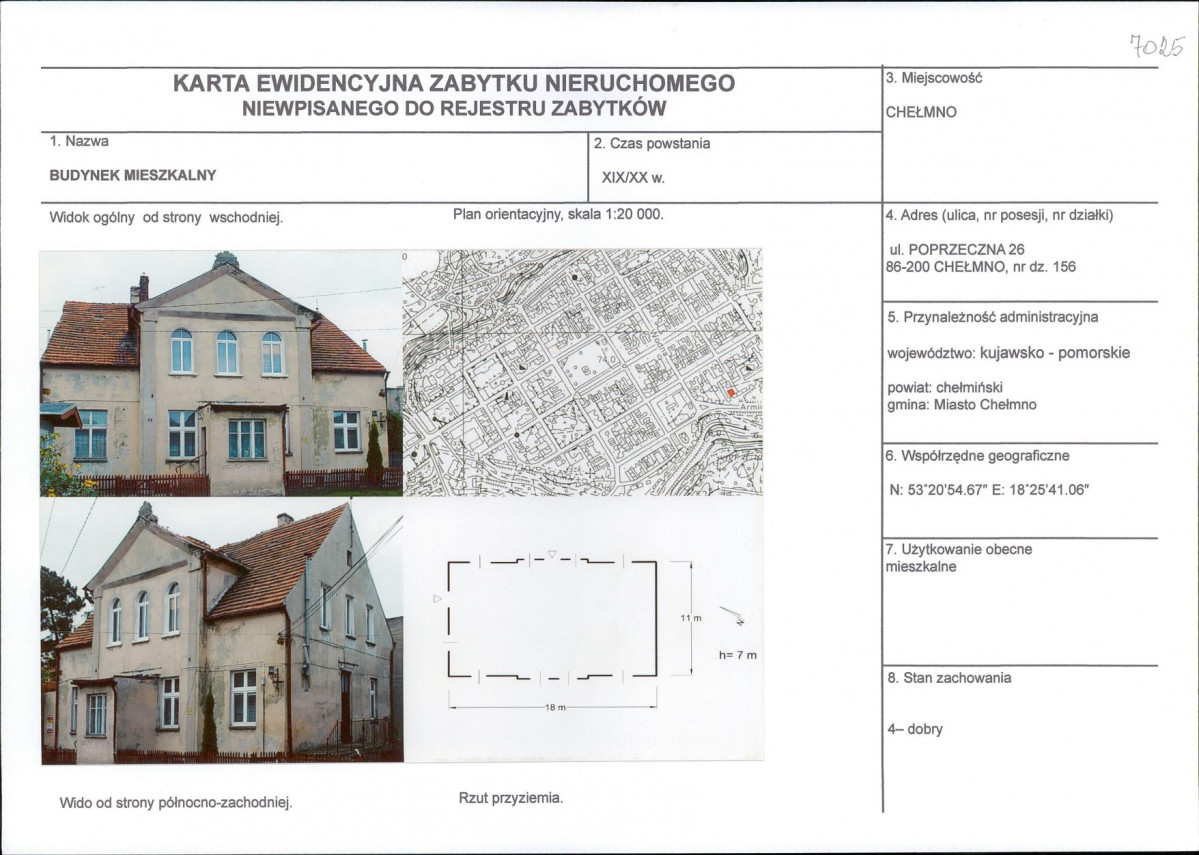Select the '4. Adres' field label
This screenshot has width=1199, height=855.
point(999,216)
